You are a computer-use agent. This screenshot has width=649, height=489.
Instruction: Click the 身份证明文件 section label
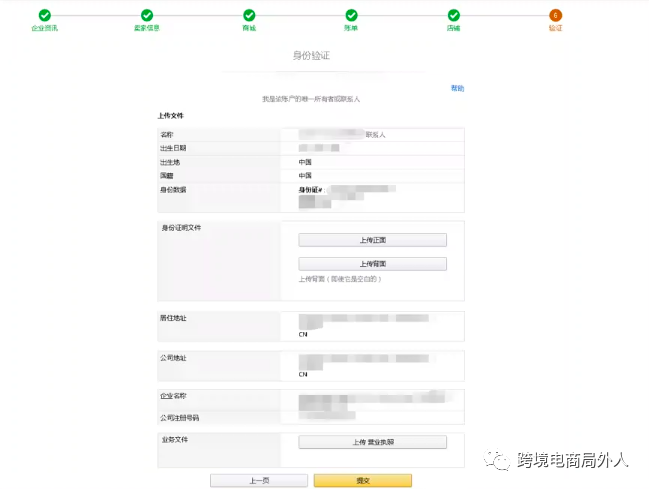(x=181, y=228)
